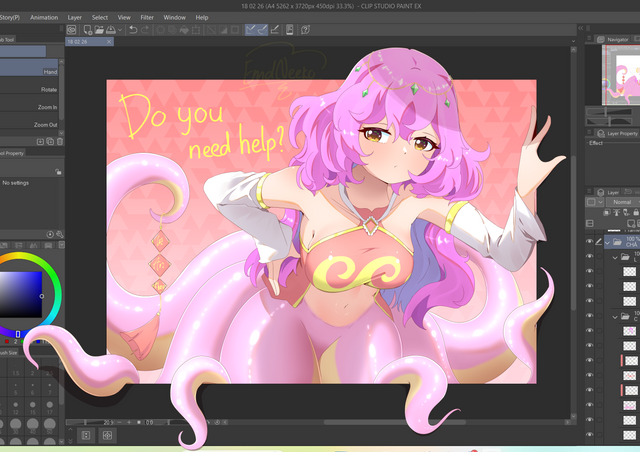Image resolution: width=640 pixels, height=452 pixels.
Task: Click the Open file folder icon
Action: 99,30
